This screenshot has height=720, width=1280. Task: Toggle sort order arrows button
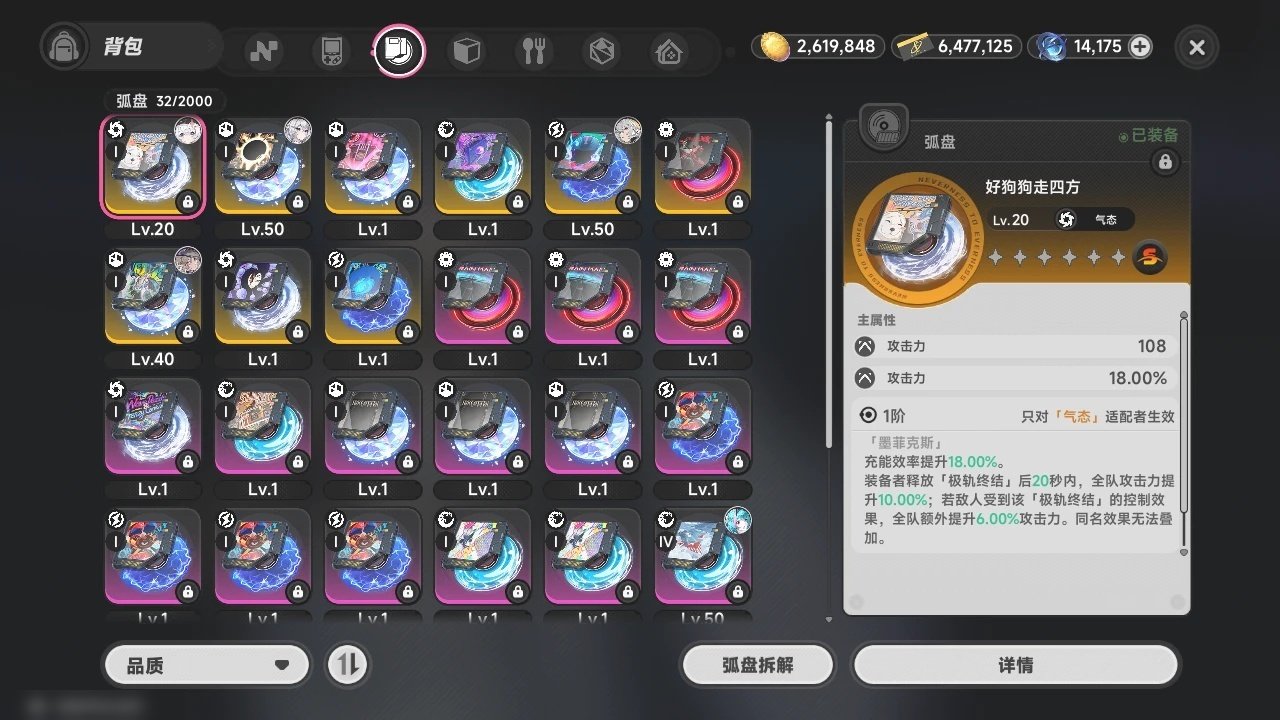click(347, 665)
